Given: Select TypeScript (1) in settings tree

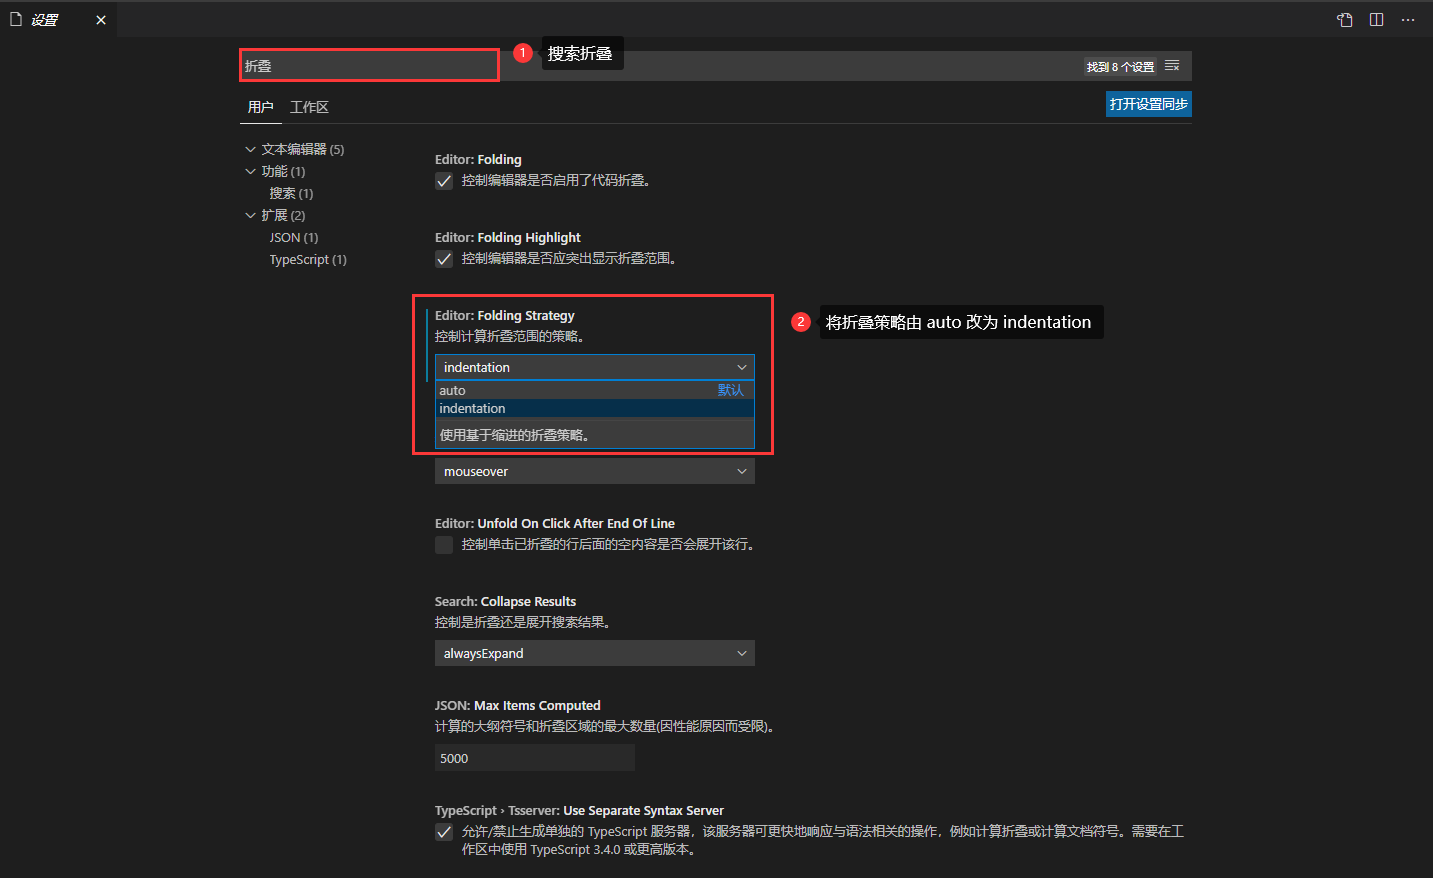Looking at the screenshot, I should (308, 259).
